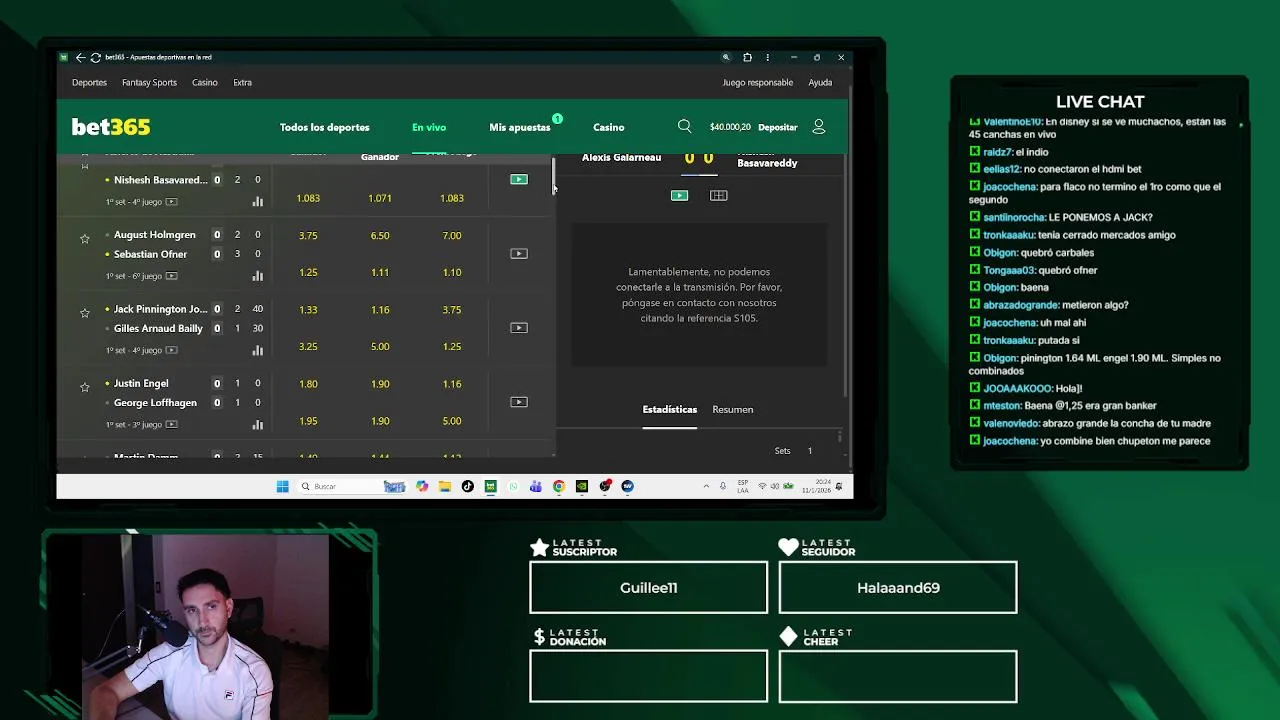
Task: Select the green live video icon in match panel
Action: (x=679, y=195)
